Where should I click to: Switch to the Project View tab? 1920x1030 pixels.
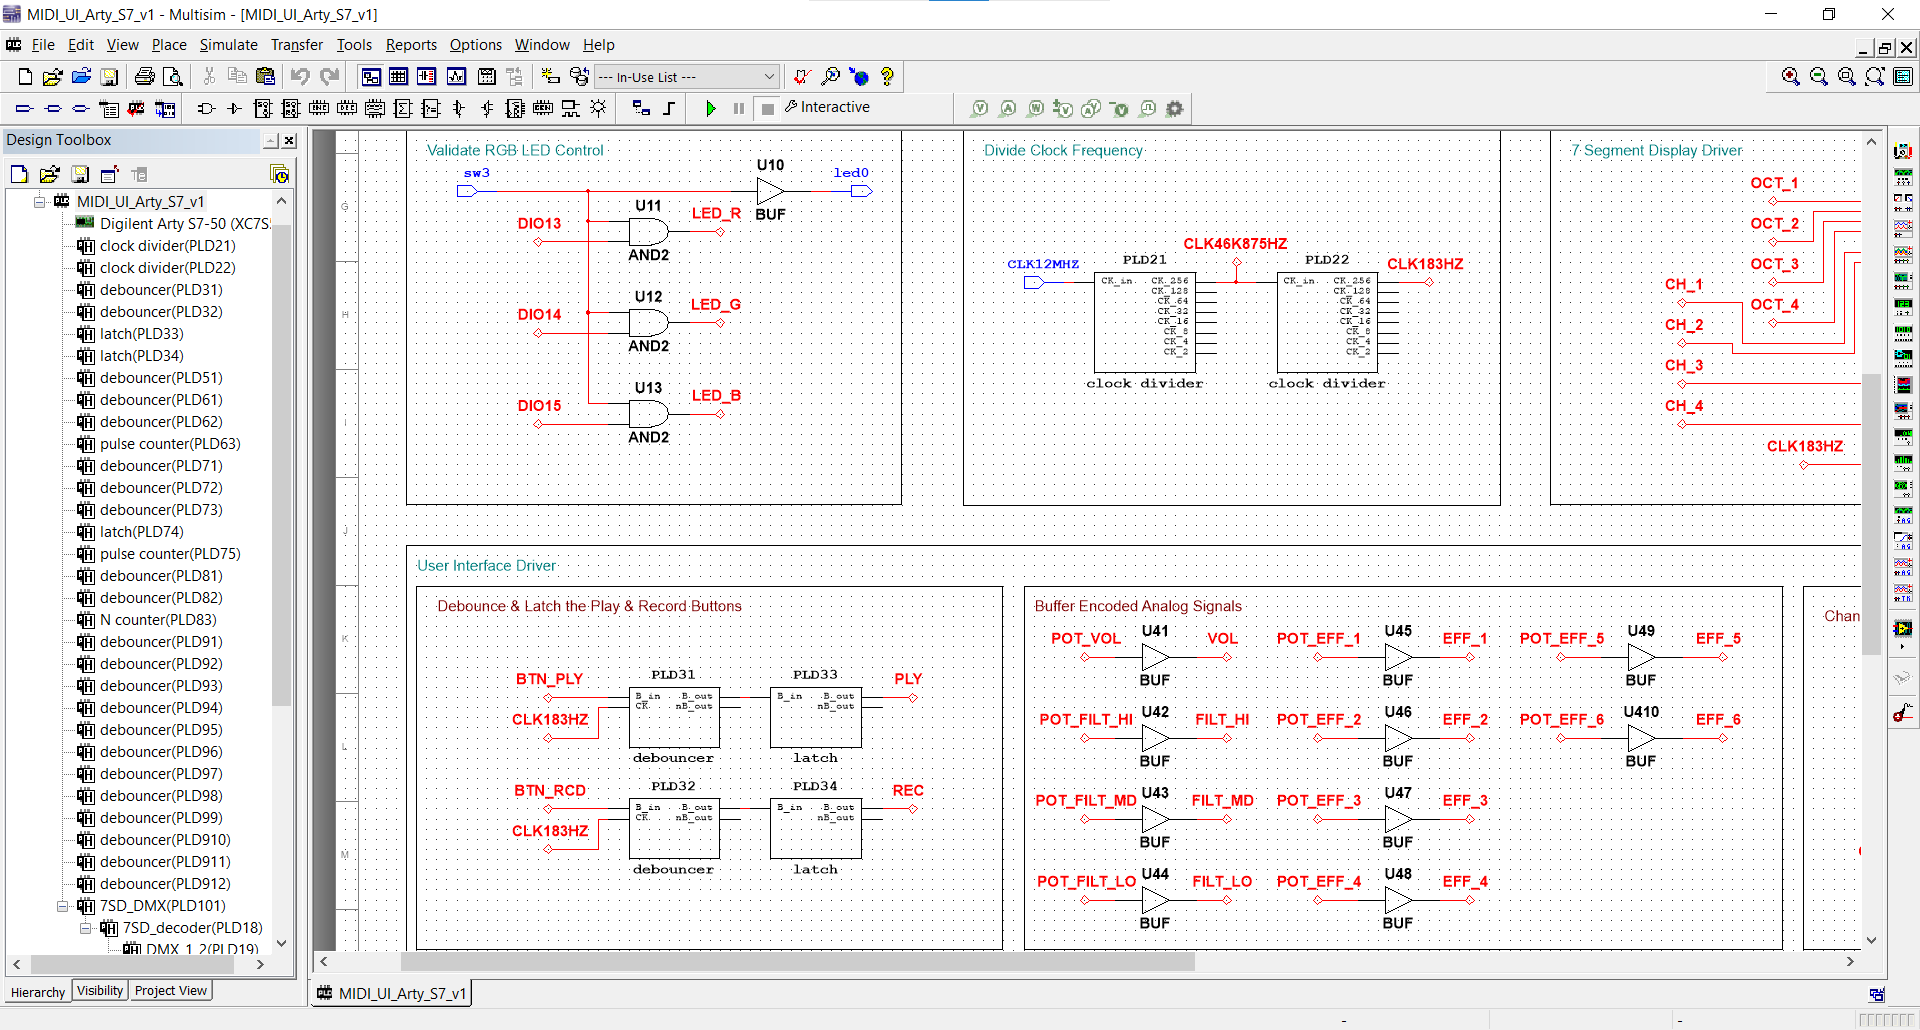coord(171,991)
